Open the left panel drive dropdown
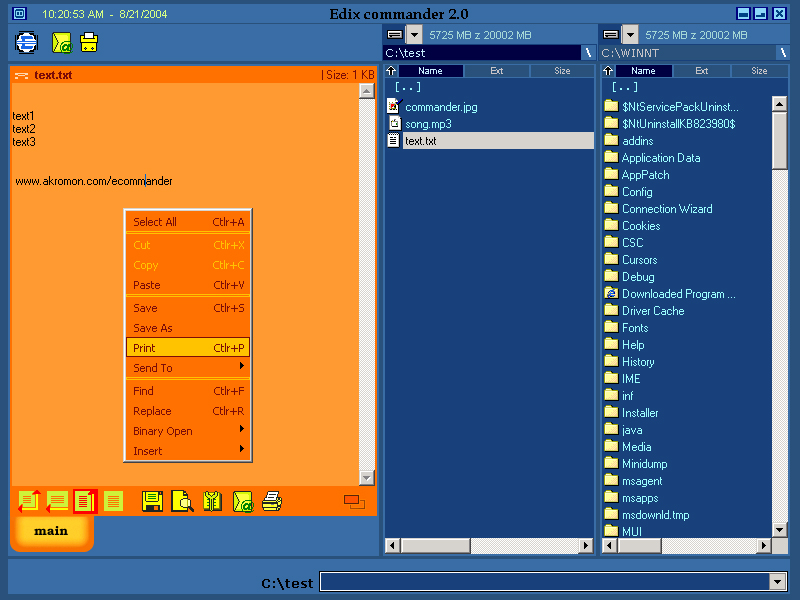The height and width of the screenshot is (600, 800). tap(414, 35)
